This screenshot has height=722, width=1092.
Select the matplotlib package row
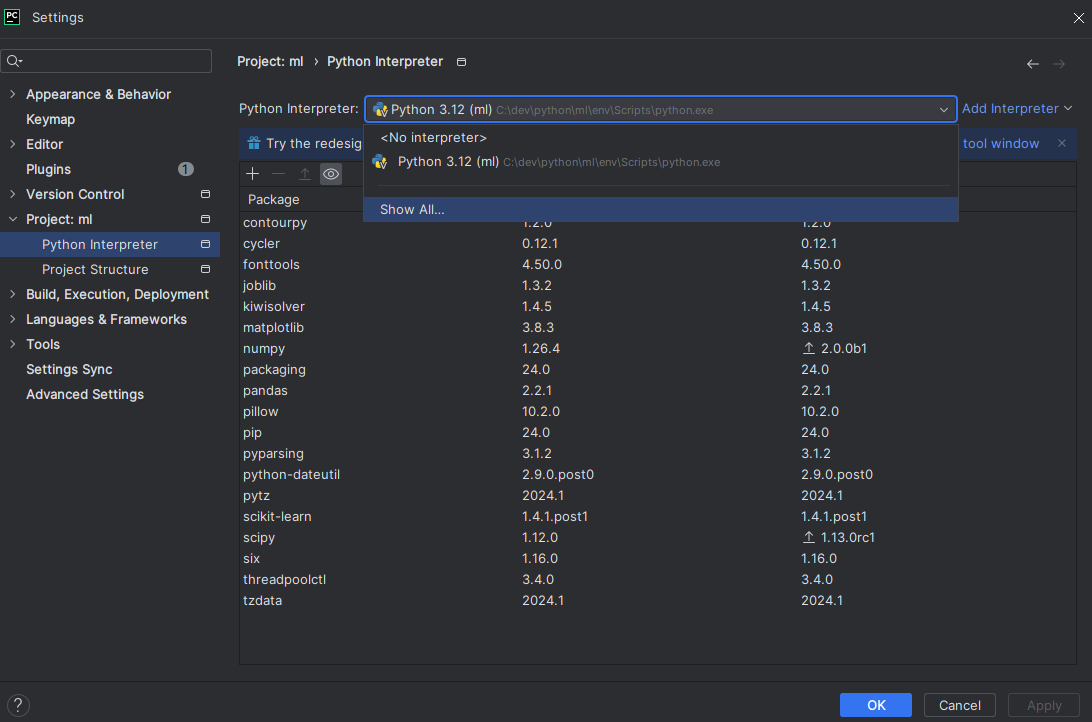658,327
